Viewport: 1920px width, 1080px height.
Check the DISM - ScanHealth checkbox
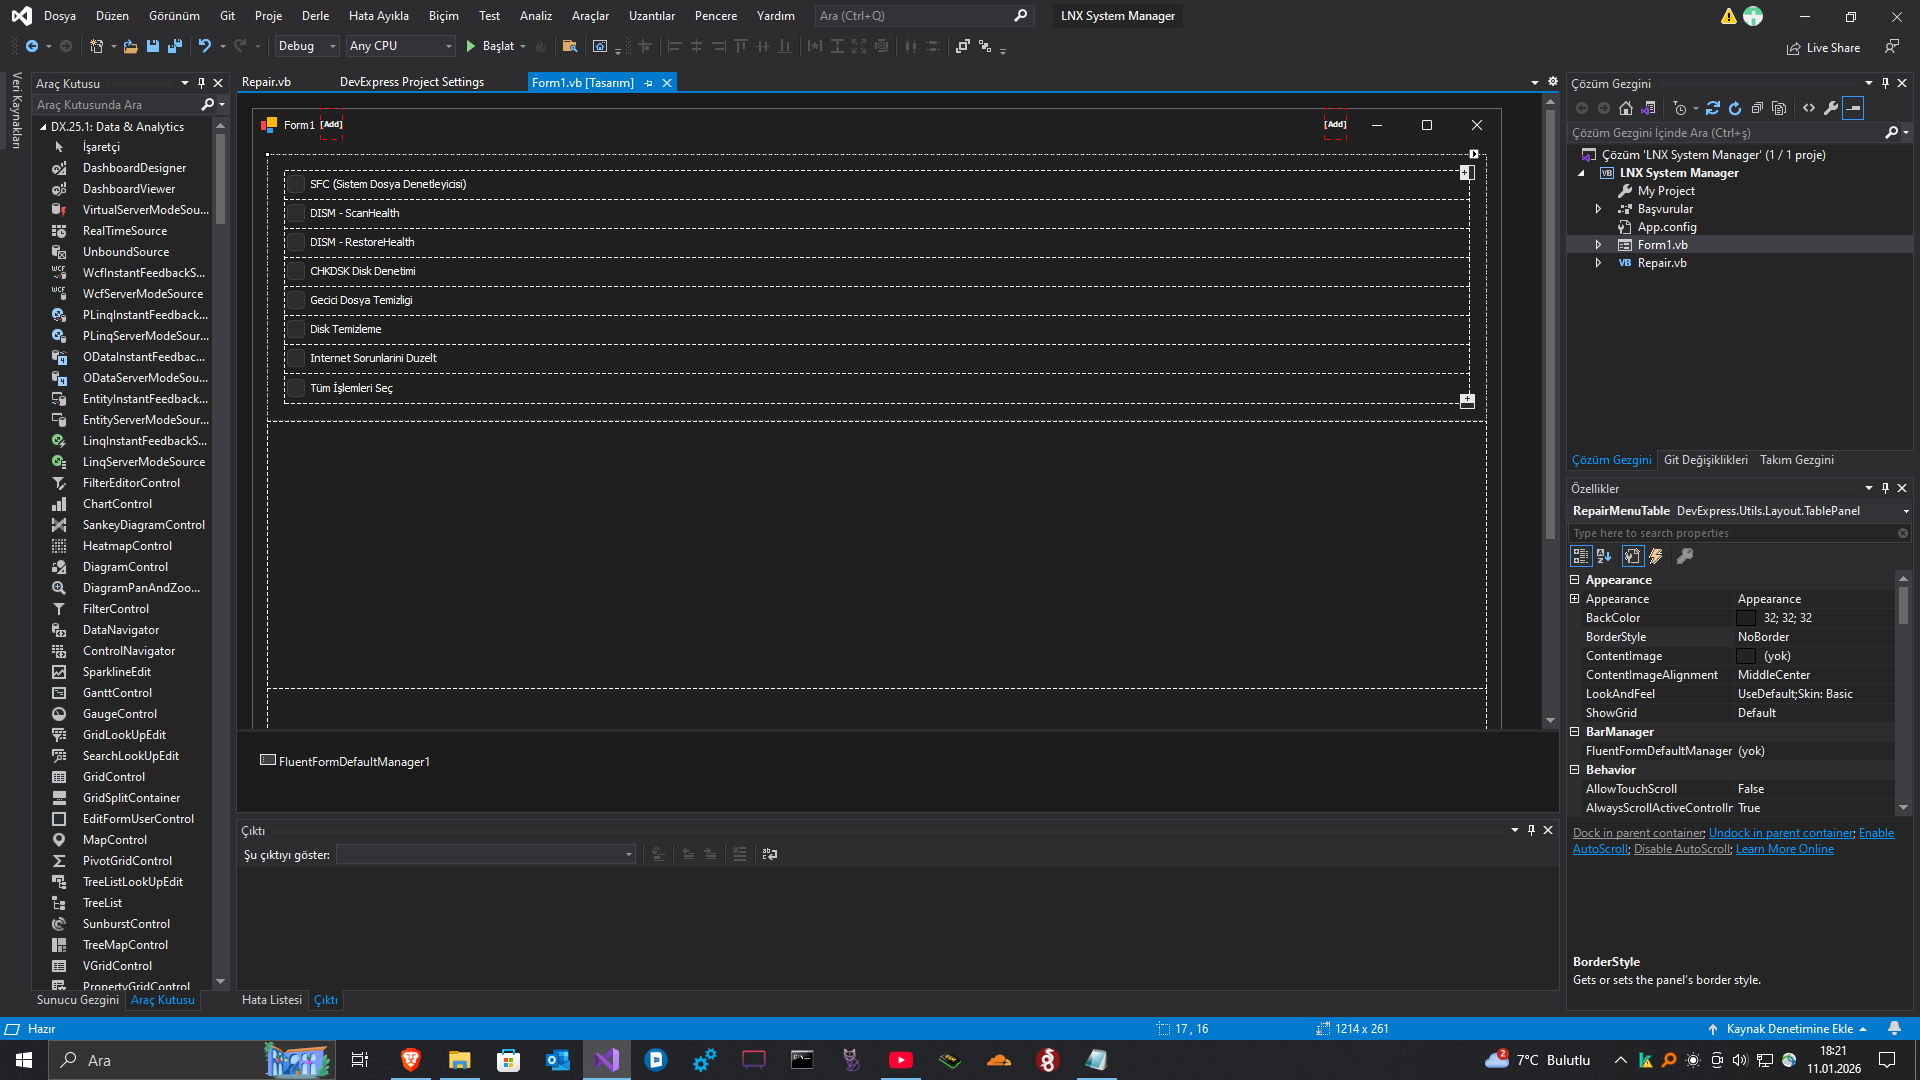pyautogui.click(x=296, y=213)
